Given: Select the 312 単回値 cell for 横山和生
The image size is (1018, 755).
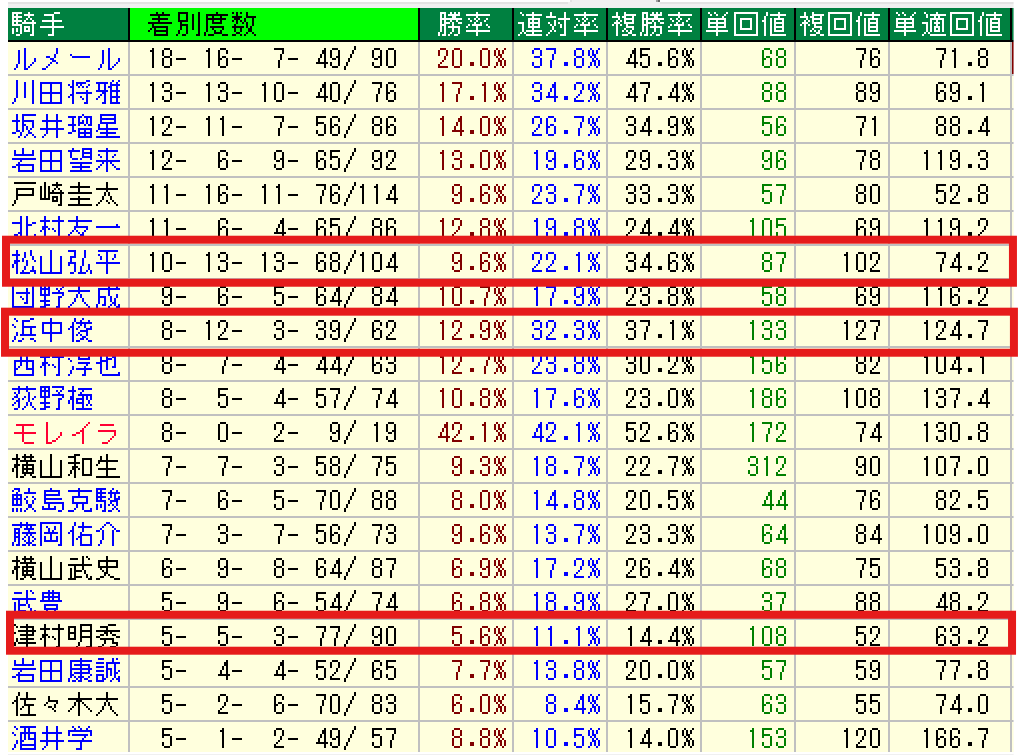Looking at the screenshot, I should (766, 467).
